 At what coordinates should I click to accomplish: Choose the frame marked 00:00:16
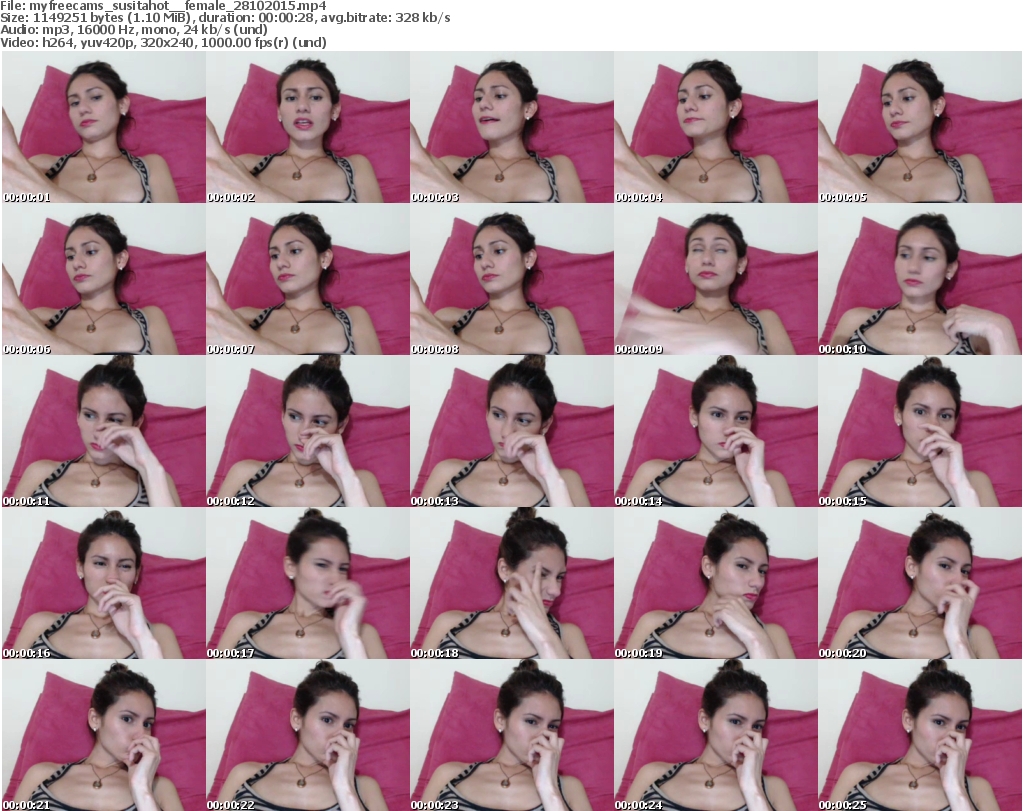pos(104,583)
